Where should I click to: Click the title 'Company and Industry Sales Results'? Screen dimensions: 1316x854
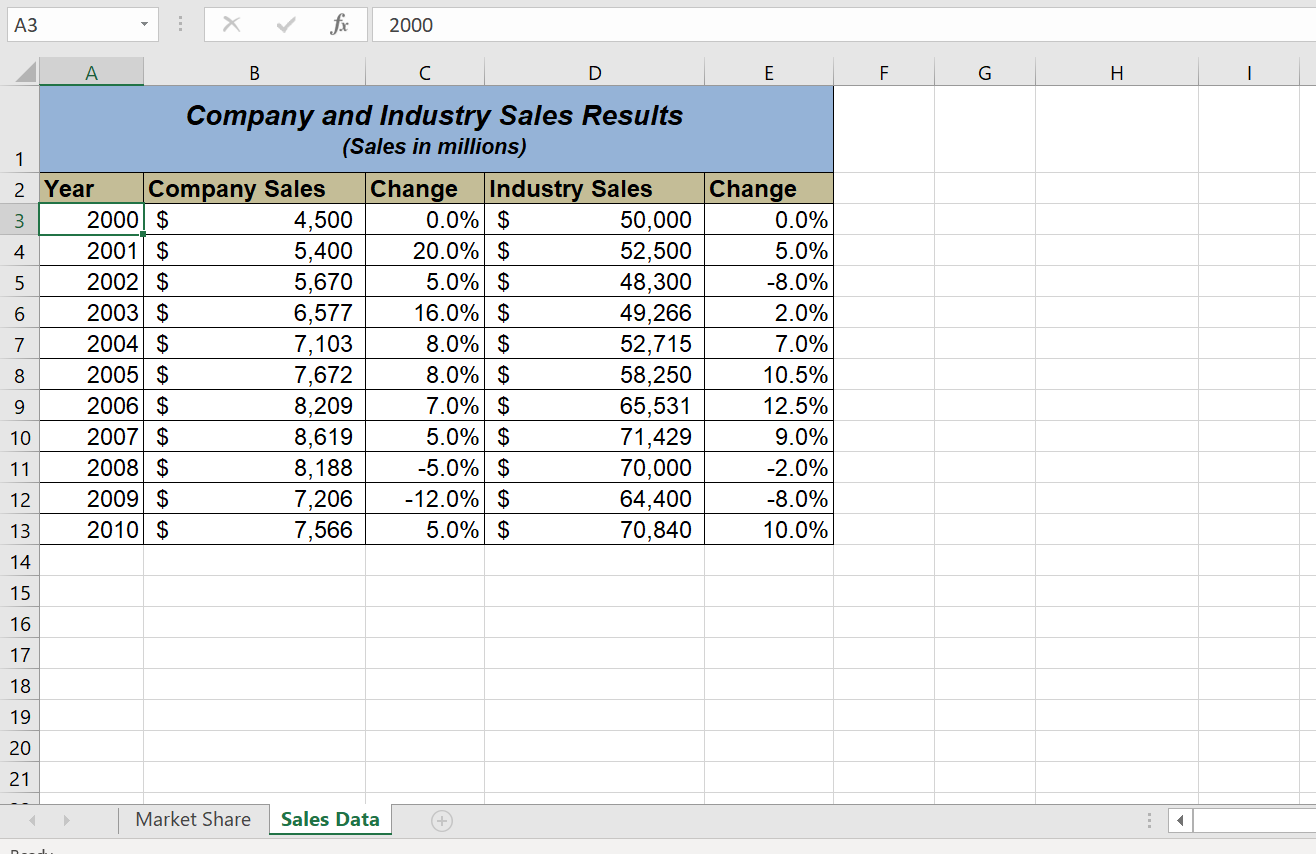tap(435, 115)
